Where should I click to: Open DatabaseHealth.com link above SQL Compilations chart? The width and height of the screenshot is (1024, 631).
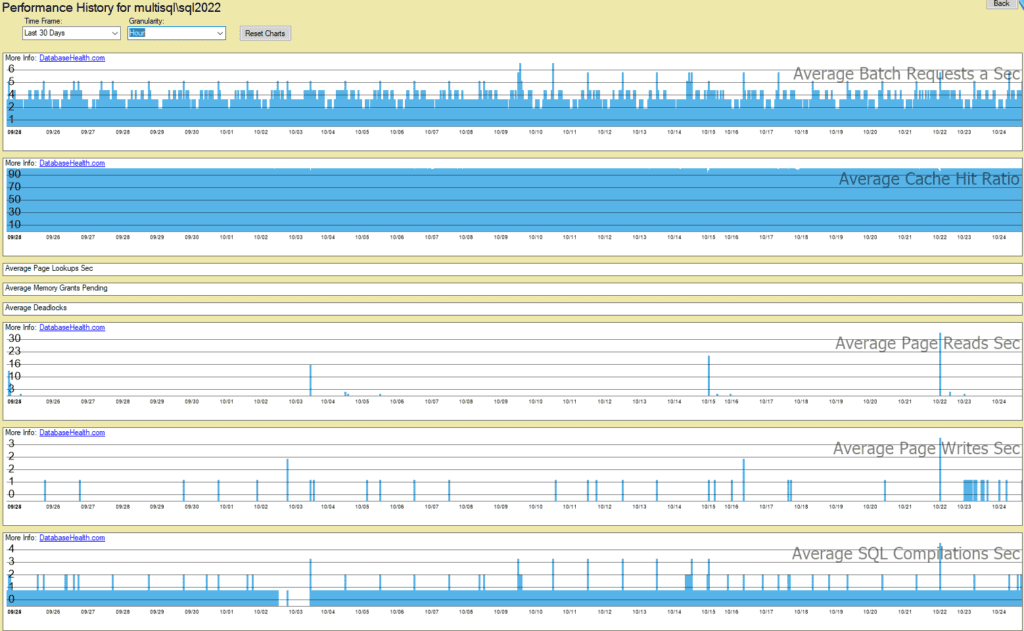point(72,538)
